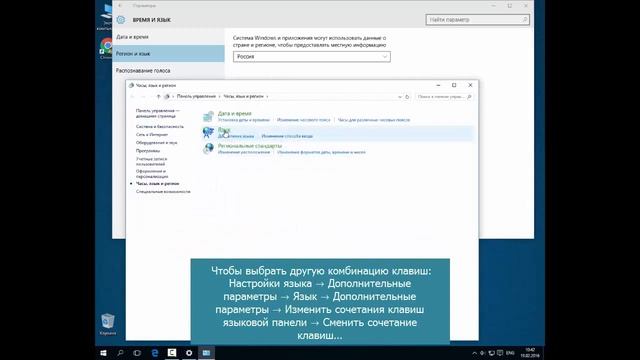640x360 pixels.
Task: Select Часы, язык и регион in left pane
Action: tap(157, 184)
